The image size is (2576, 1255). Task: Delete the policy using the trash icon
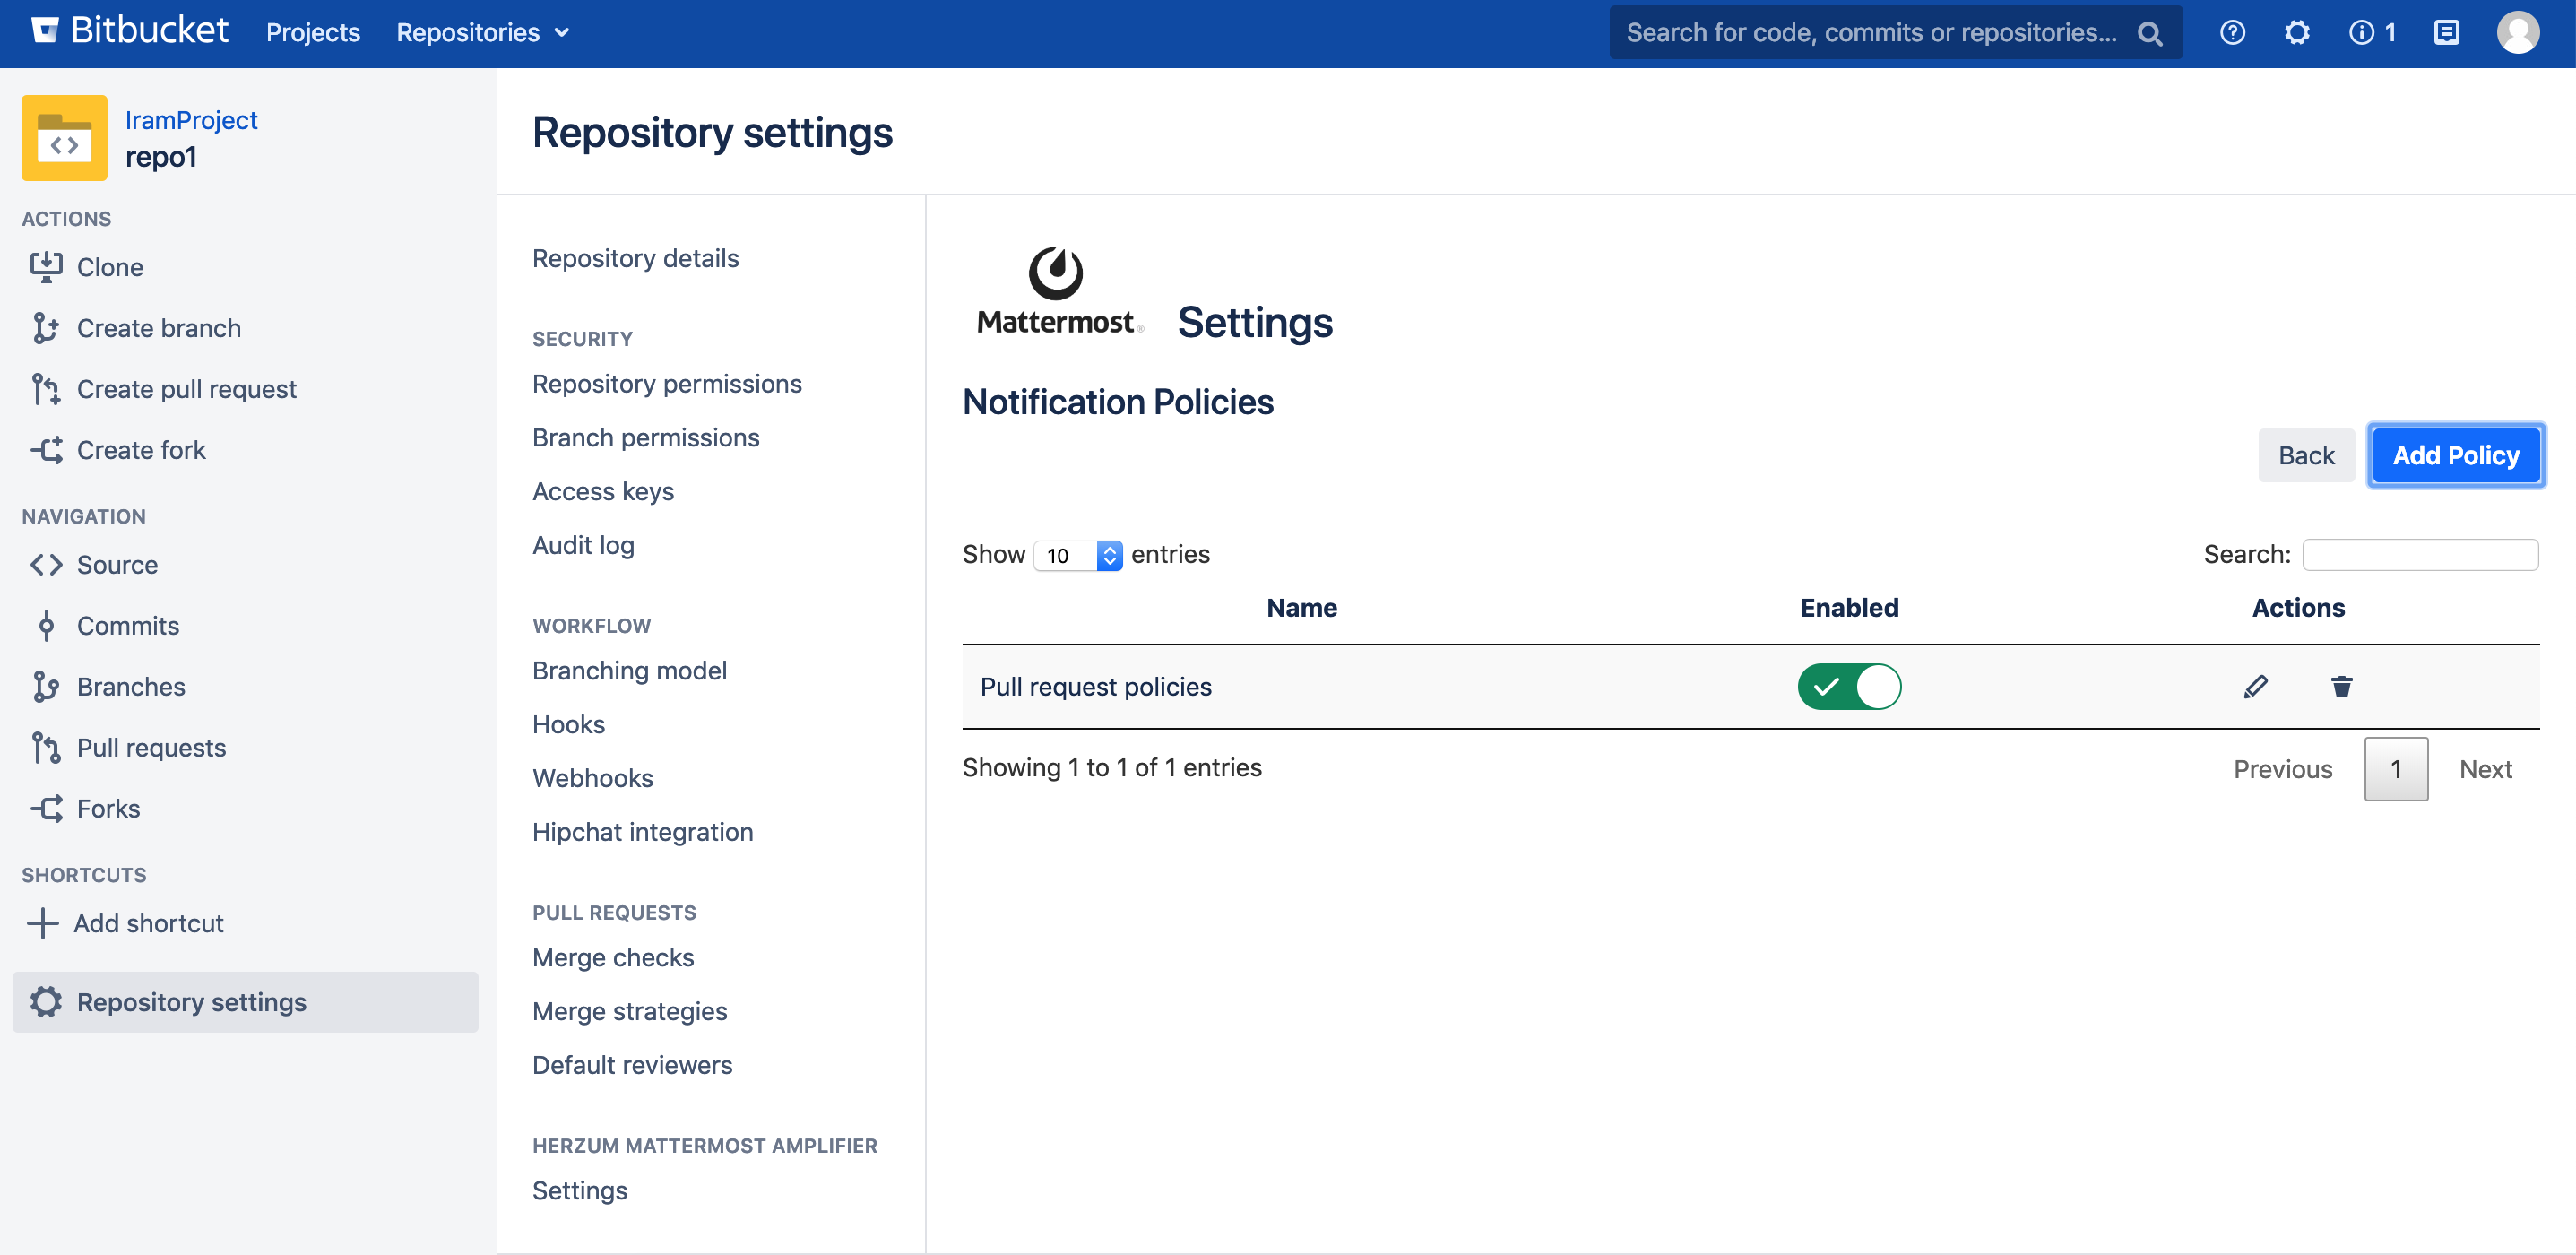[x=2341, y=686]
